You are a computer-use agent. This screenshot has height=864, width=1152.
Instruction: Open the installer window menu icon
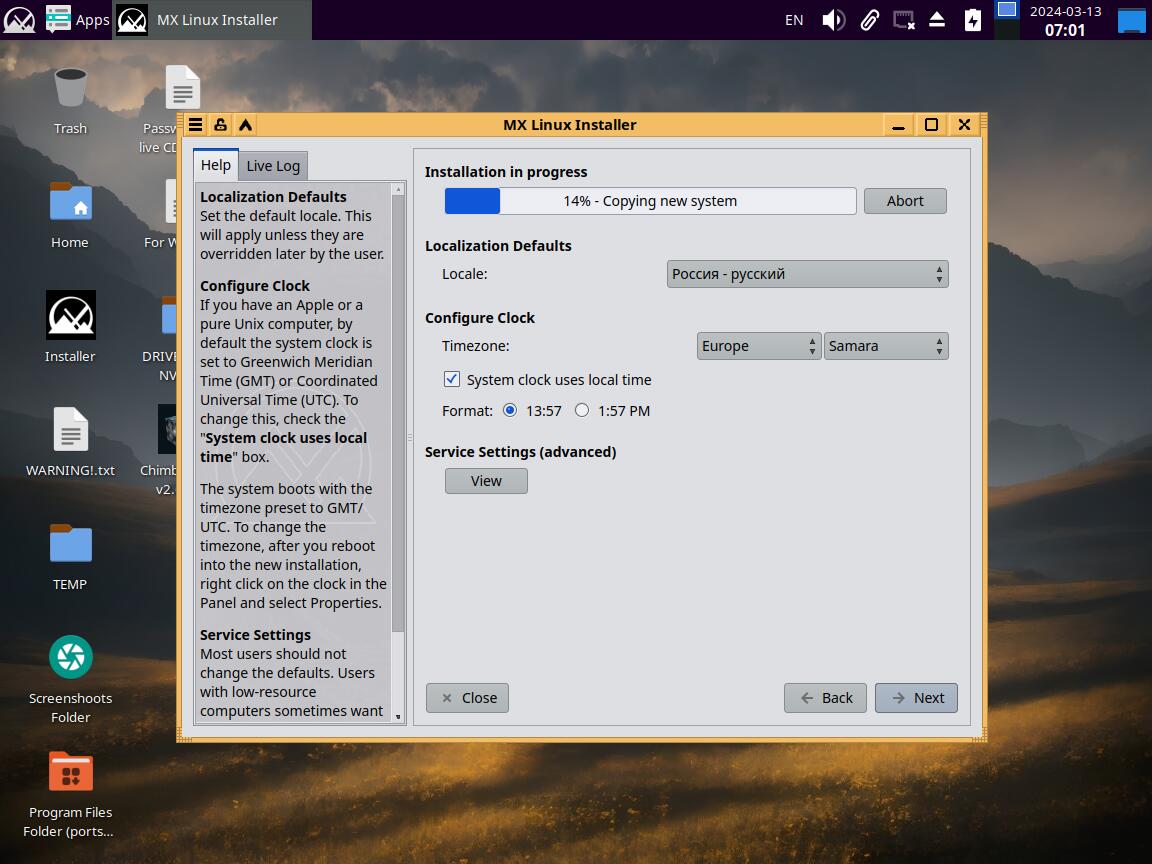click(x=195, y=125)
